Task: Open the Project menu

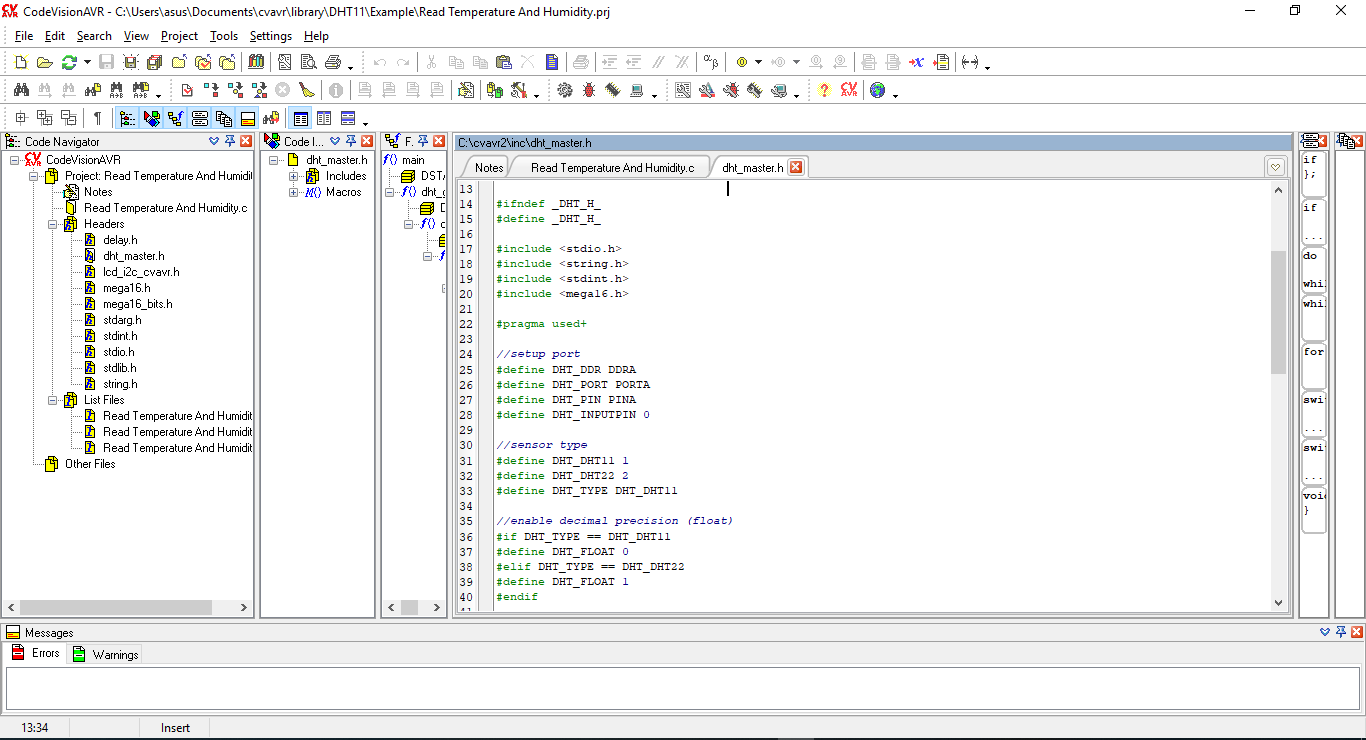Action: 179,36
